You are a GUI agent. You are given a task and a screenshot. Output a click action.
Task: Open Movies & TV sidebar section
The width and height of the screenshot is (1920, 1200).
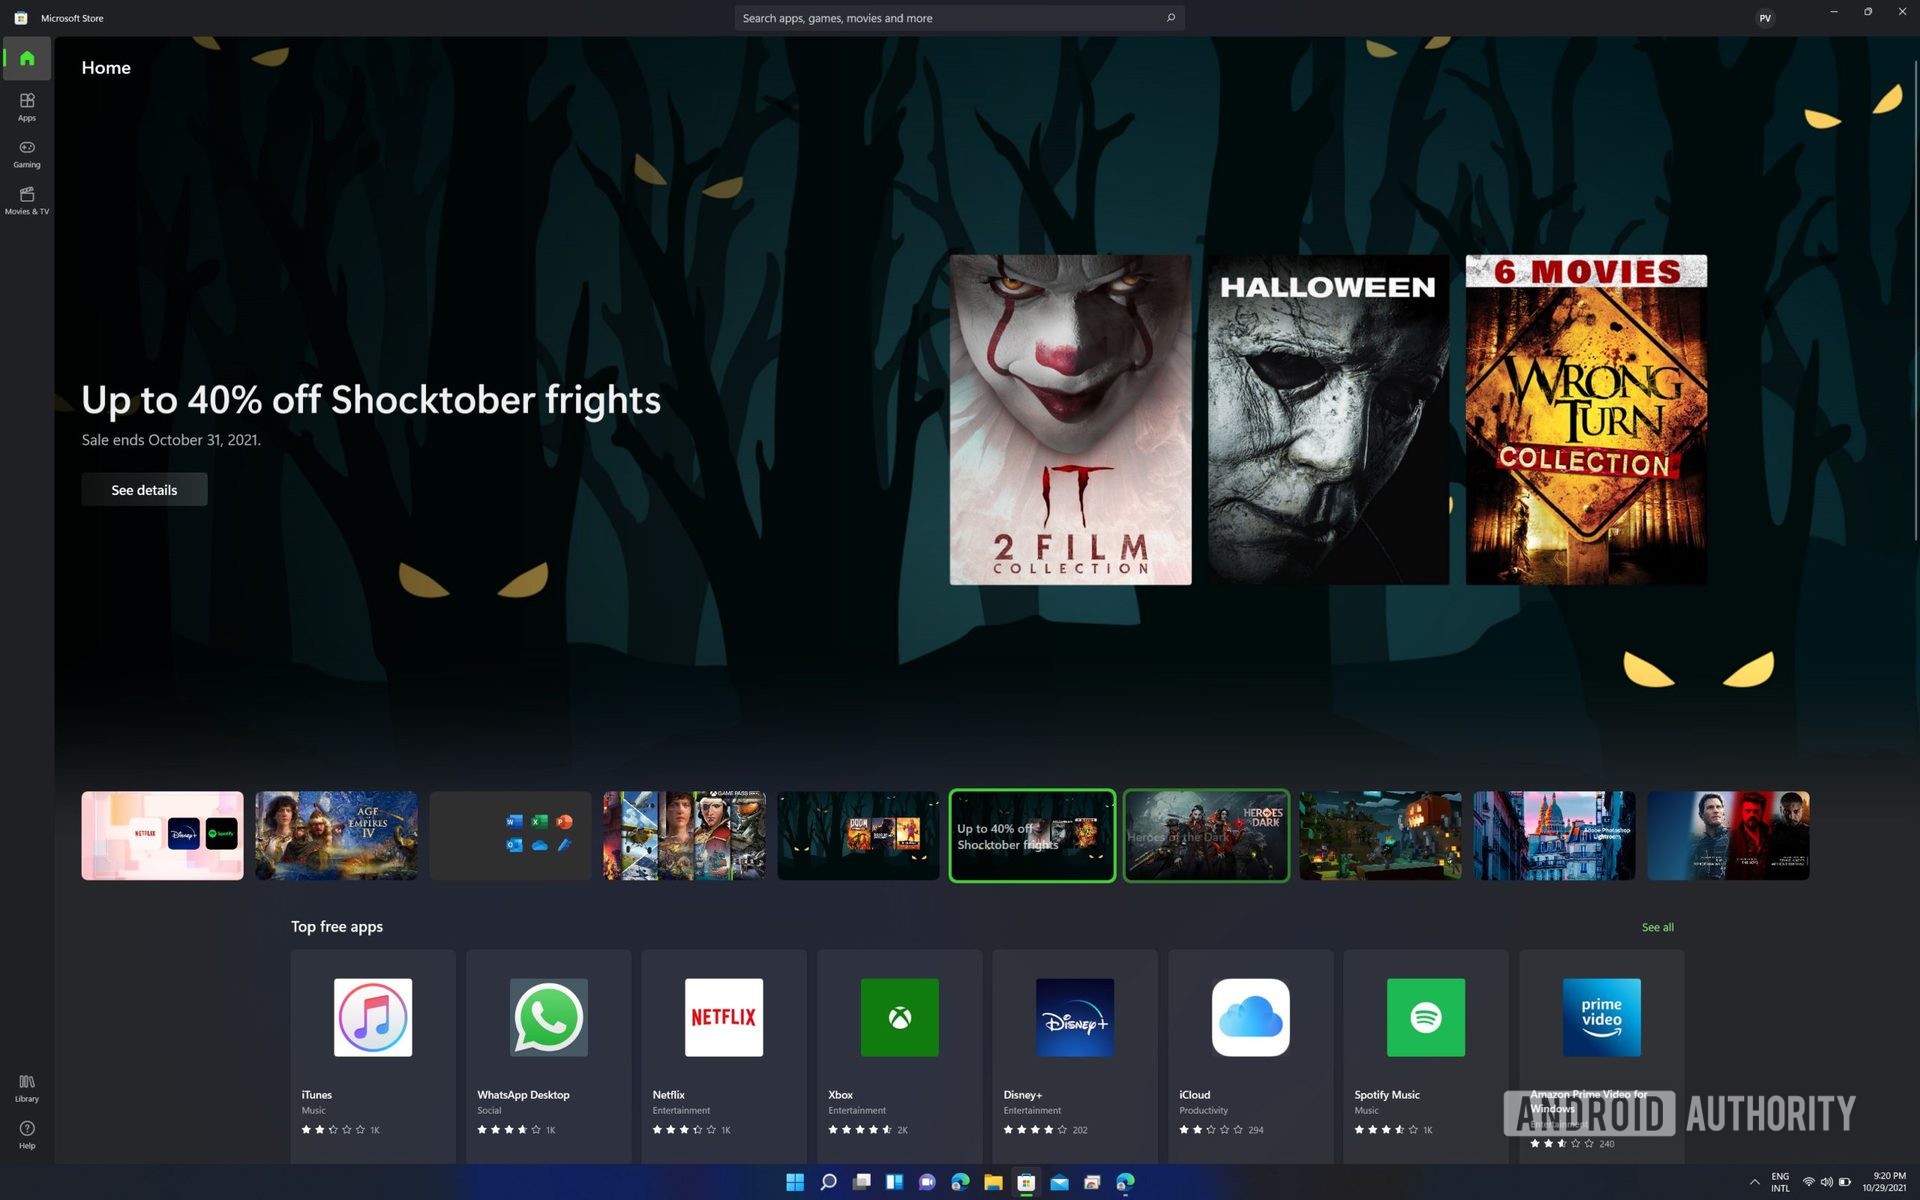pos(26,200)
